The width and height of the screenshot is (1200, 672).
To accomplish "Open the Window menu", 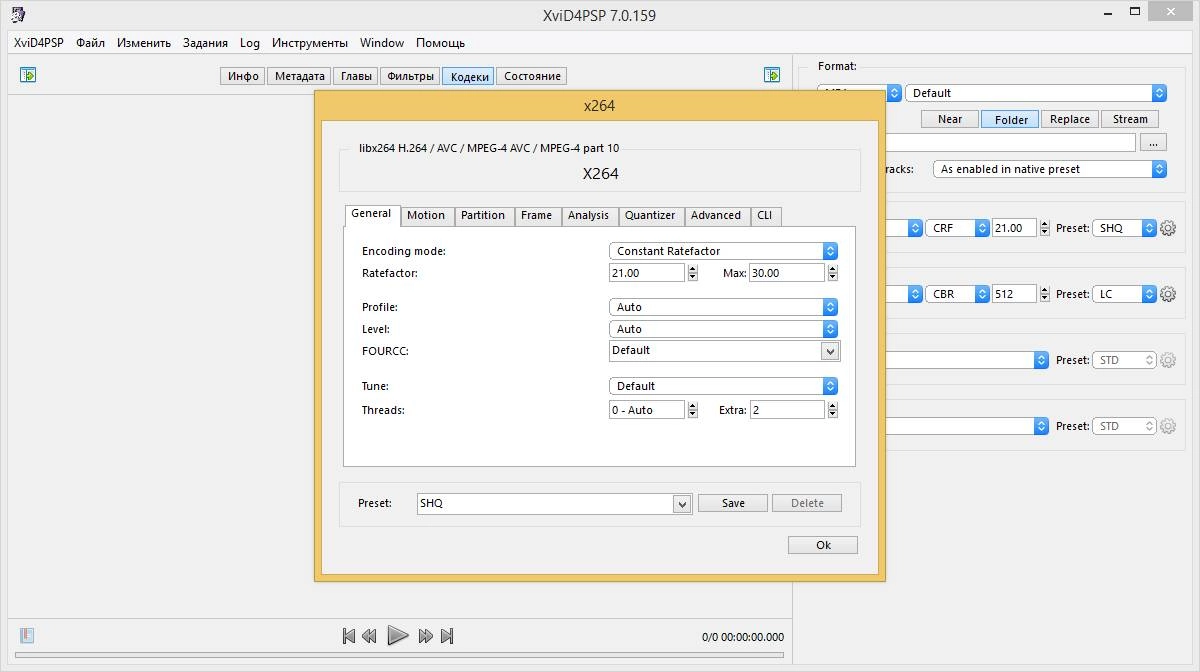I will 382,43.
